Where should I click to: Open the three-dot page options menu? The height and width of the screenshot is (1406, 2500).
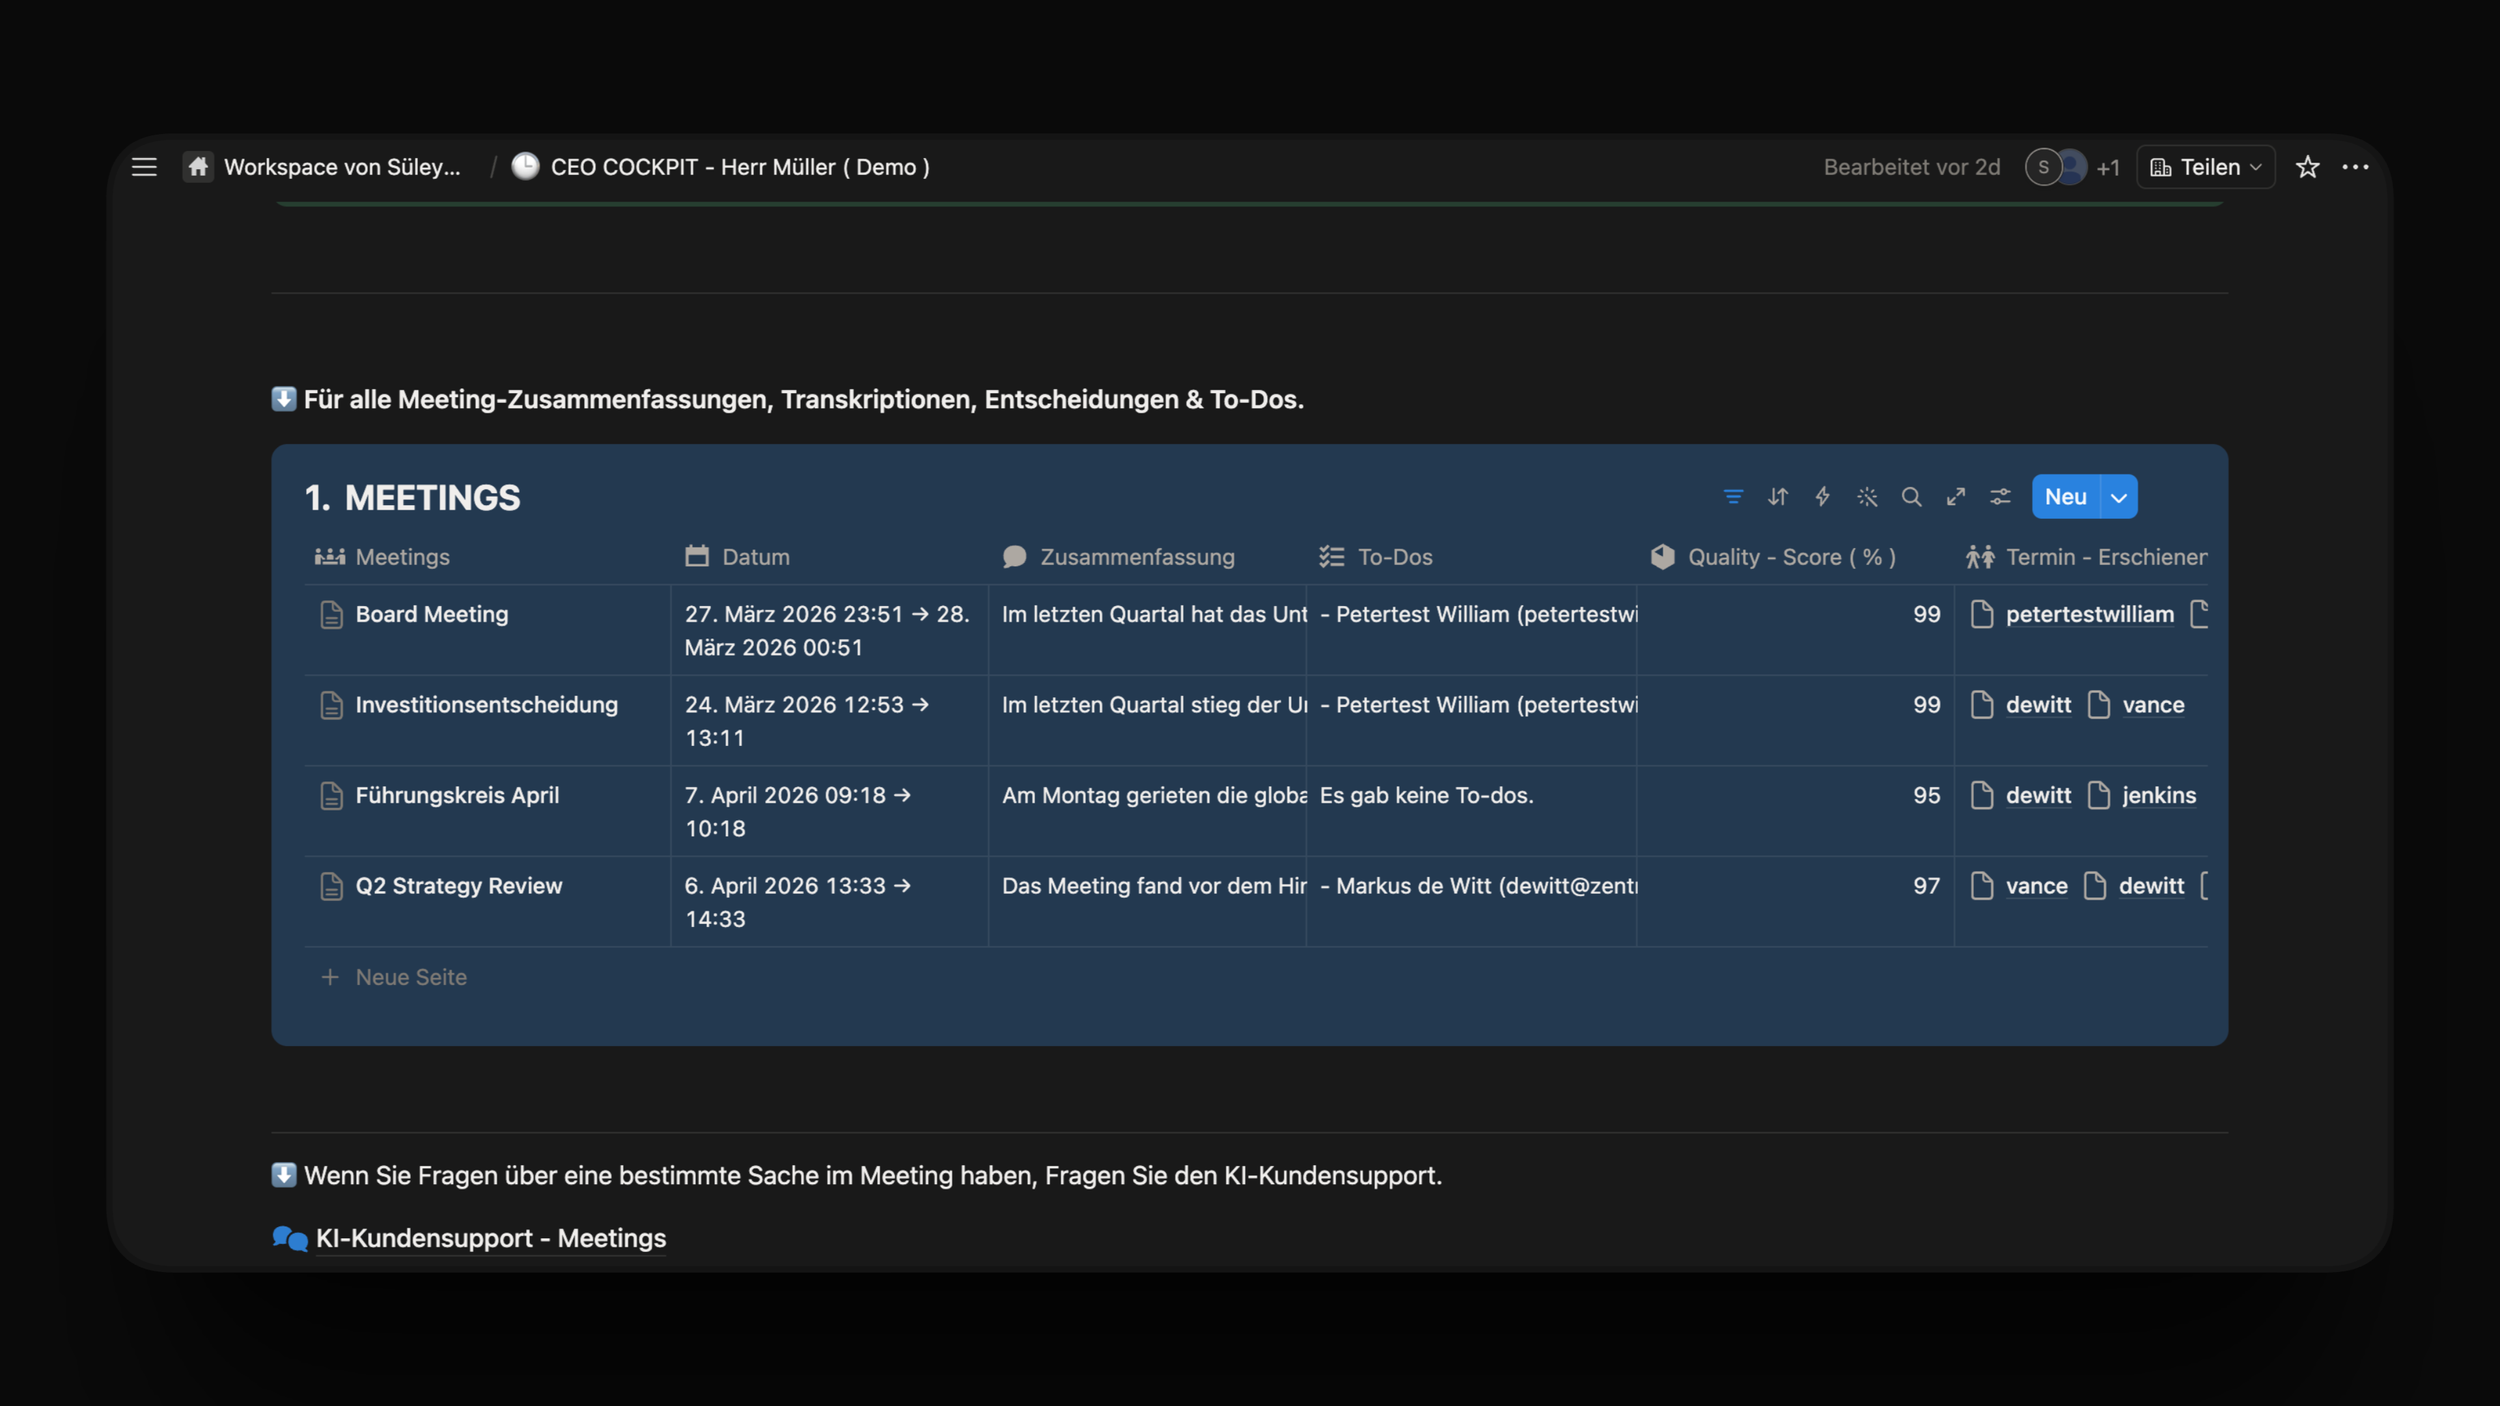pyautogui.click(x=2355, y=167)
